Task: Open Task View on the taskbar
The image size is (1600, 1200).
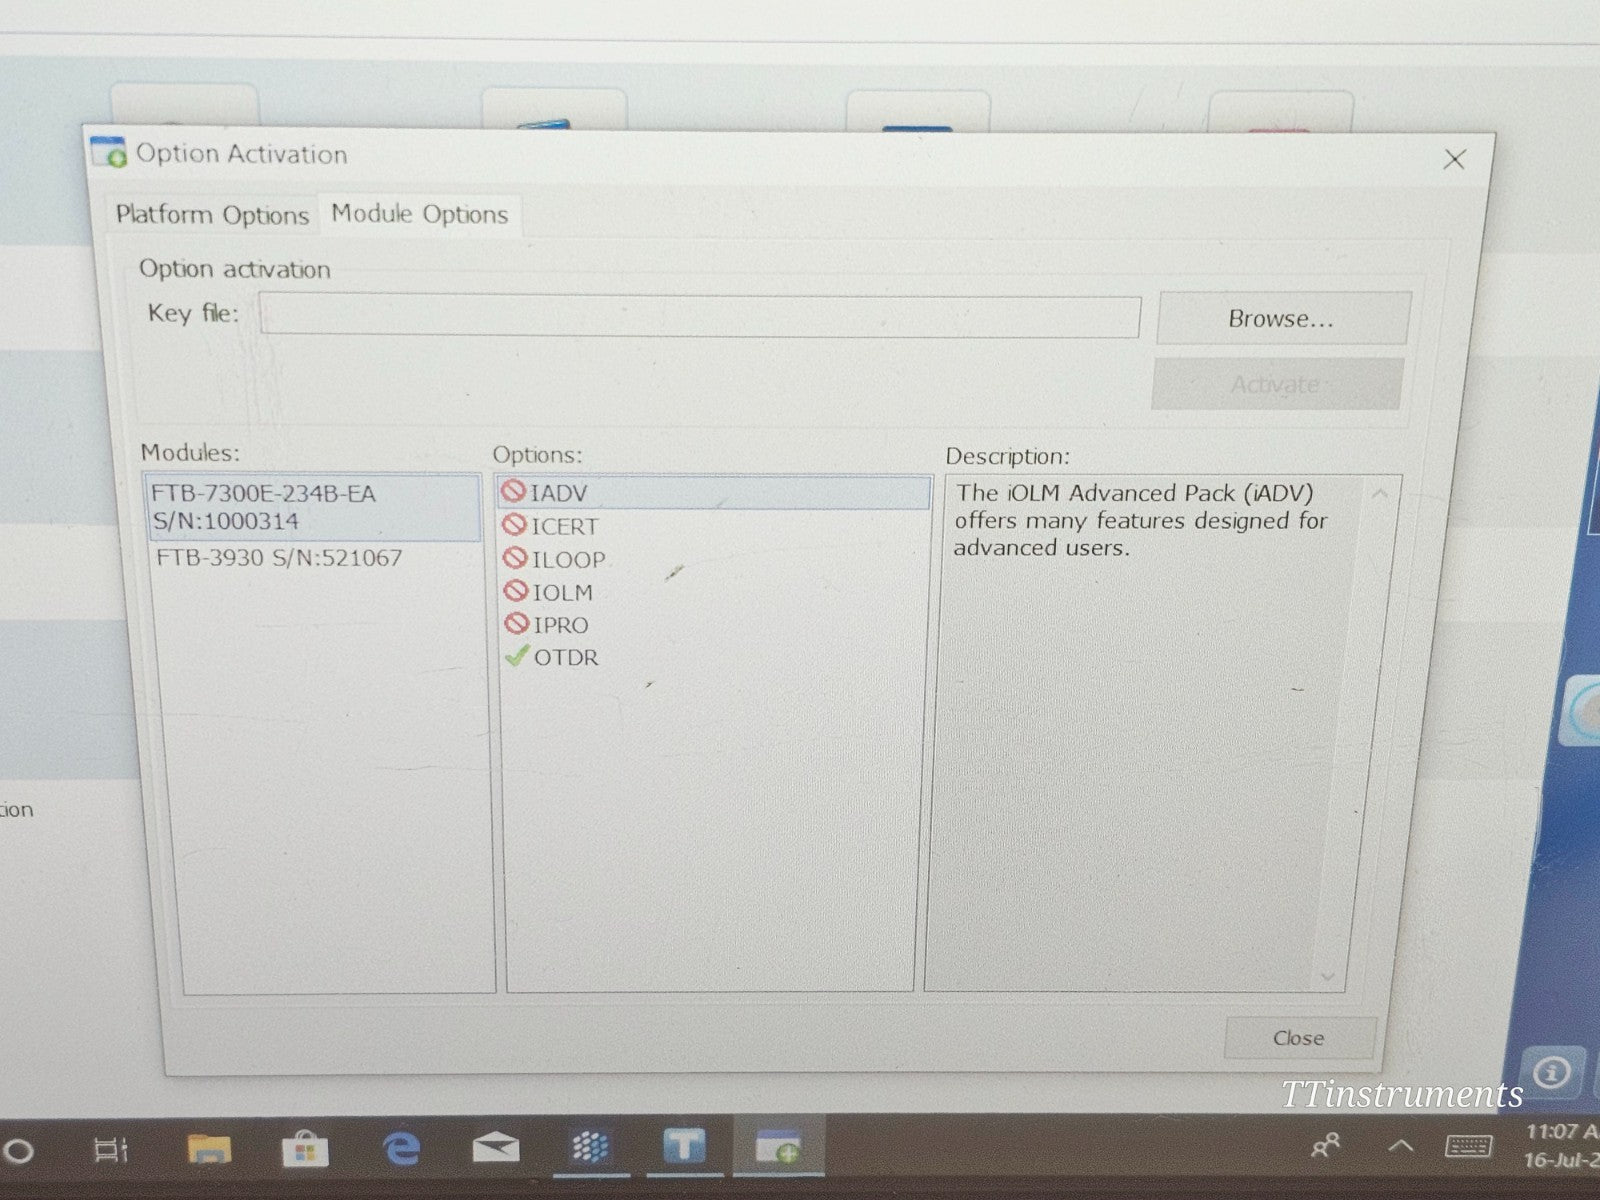Action: coord(110,1150)
